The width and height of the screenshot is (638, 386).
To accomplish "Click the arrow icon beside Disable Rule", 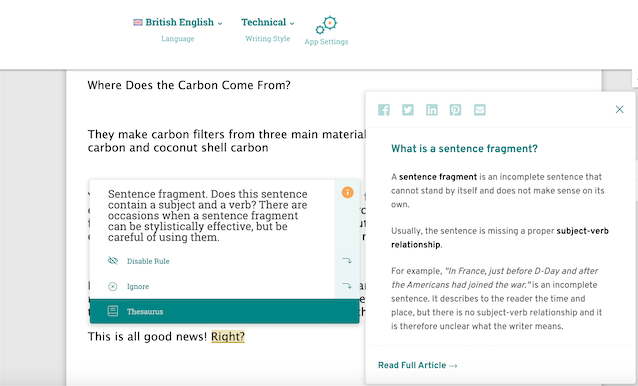I will pyautogui.click(x=347, y=261).
